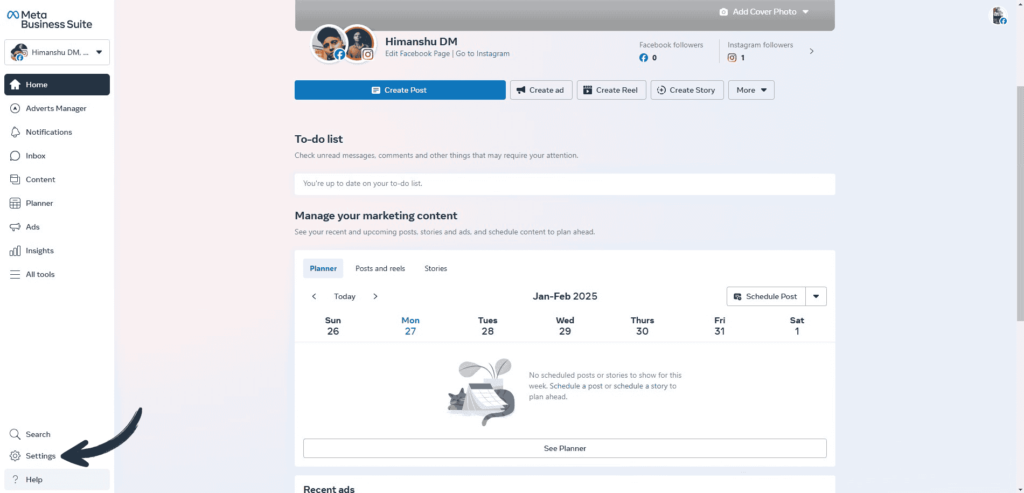The image size is (1024, 493).
Task: Open the Schedule Post dropdown arrow
Action: pyautogui.click(x=816, y=296)
